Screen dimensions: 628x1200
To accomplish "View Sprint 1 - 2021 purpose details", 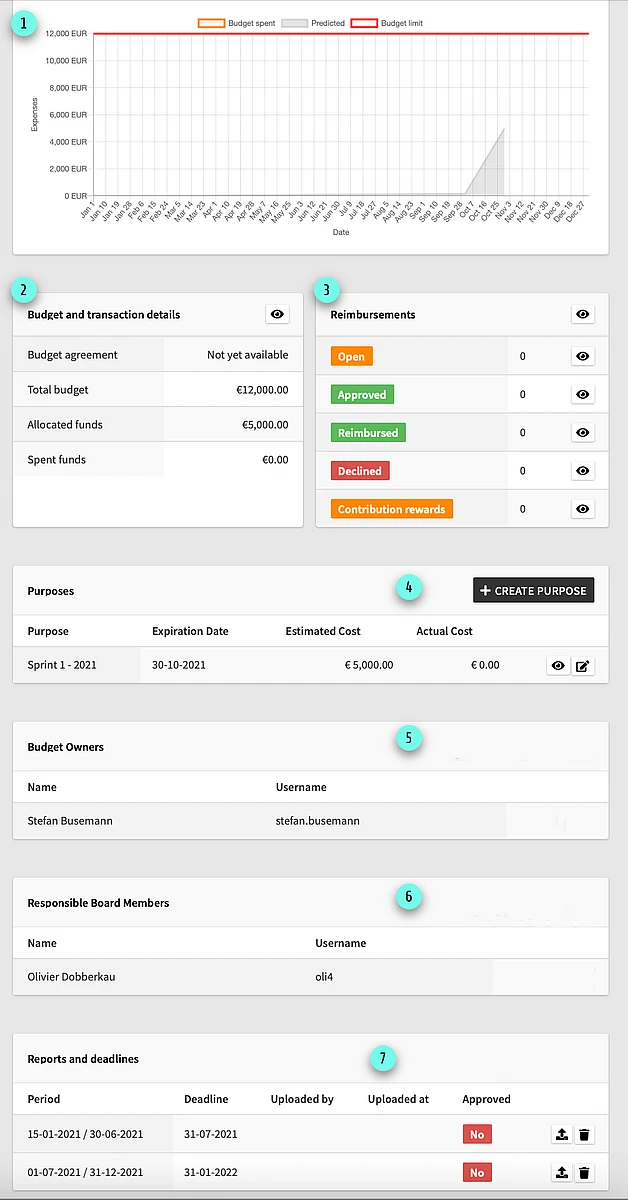I will tap(558, 666).
